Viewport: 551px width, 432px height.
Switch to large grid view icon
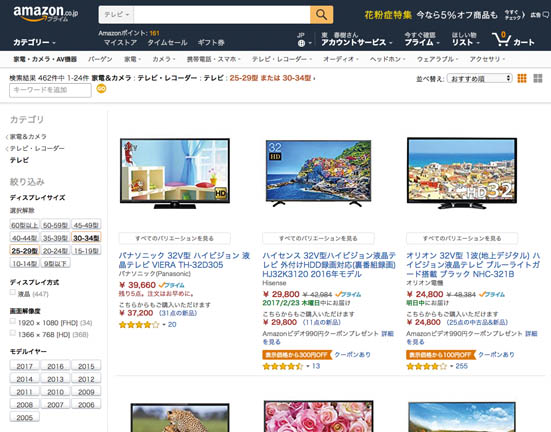click(538, 78)
